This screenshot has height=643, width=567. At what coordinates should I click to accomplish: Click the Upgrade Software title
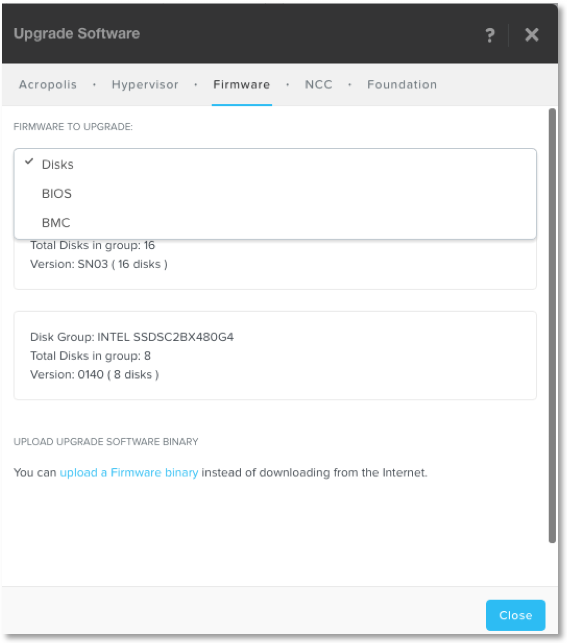(77, 34)
